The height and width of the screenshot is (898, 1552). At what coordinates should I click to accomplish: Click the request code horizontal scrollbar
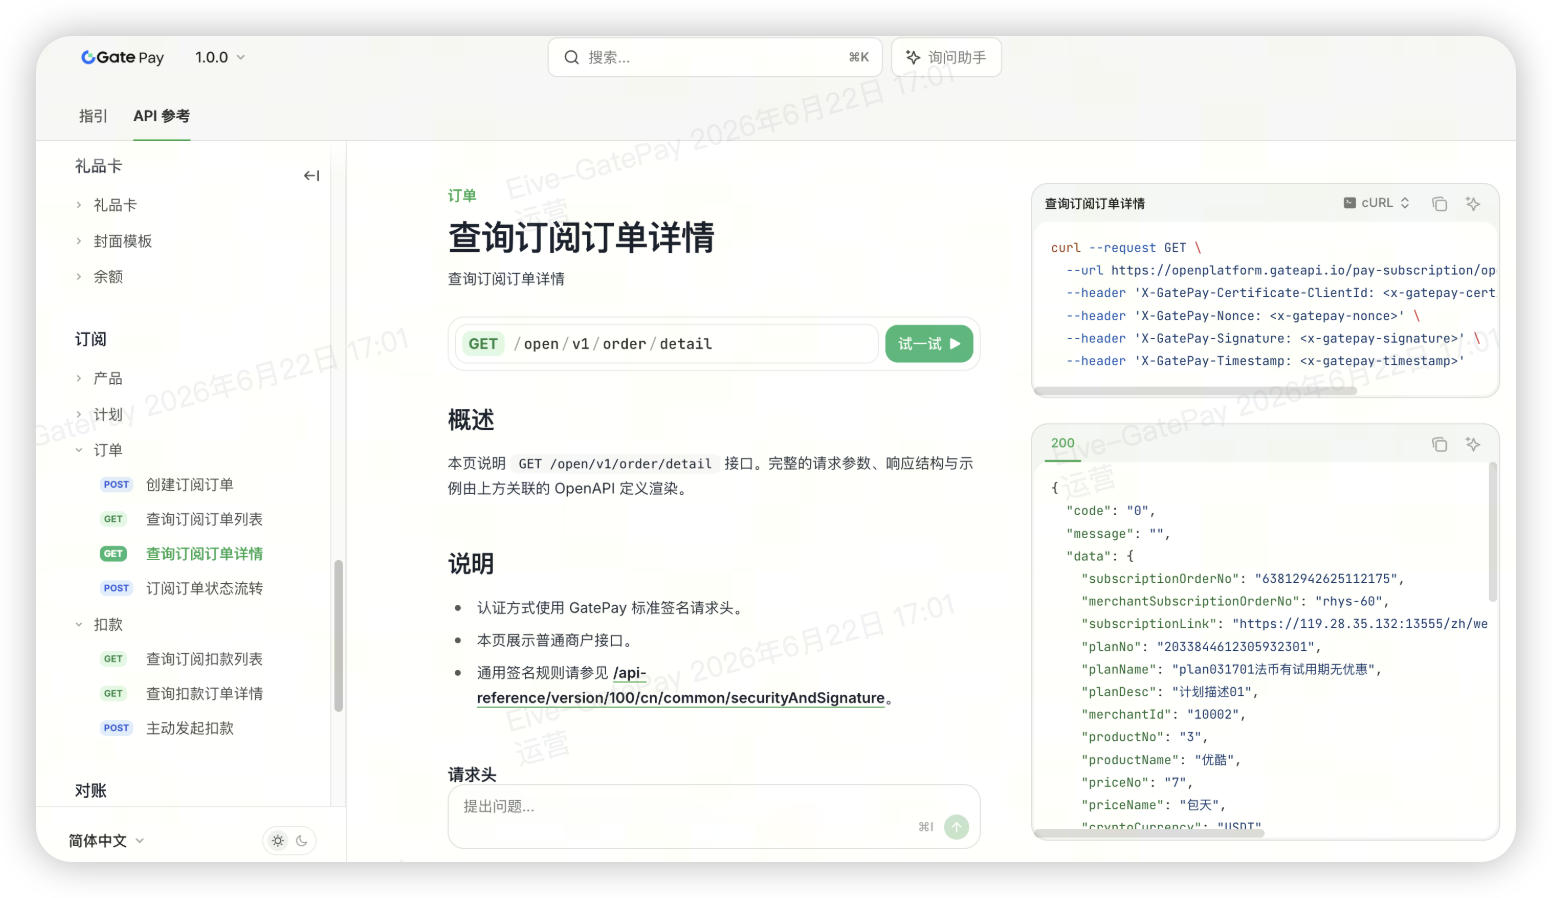pos(1195,391)
